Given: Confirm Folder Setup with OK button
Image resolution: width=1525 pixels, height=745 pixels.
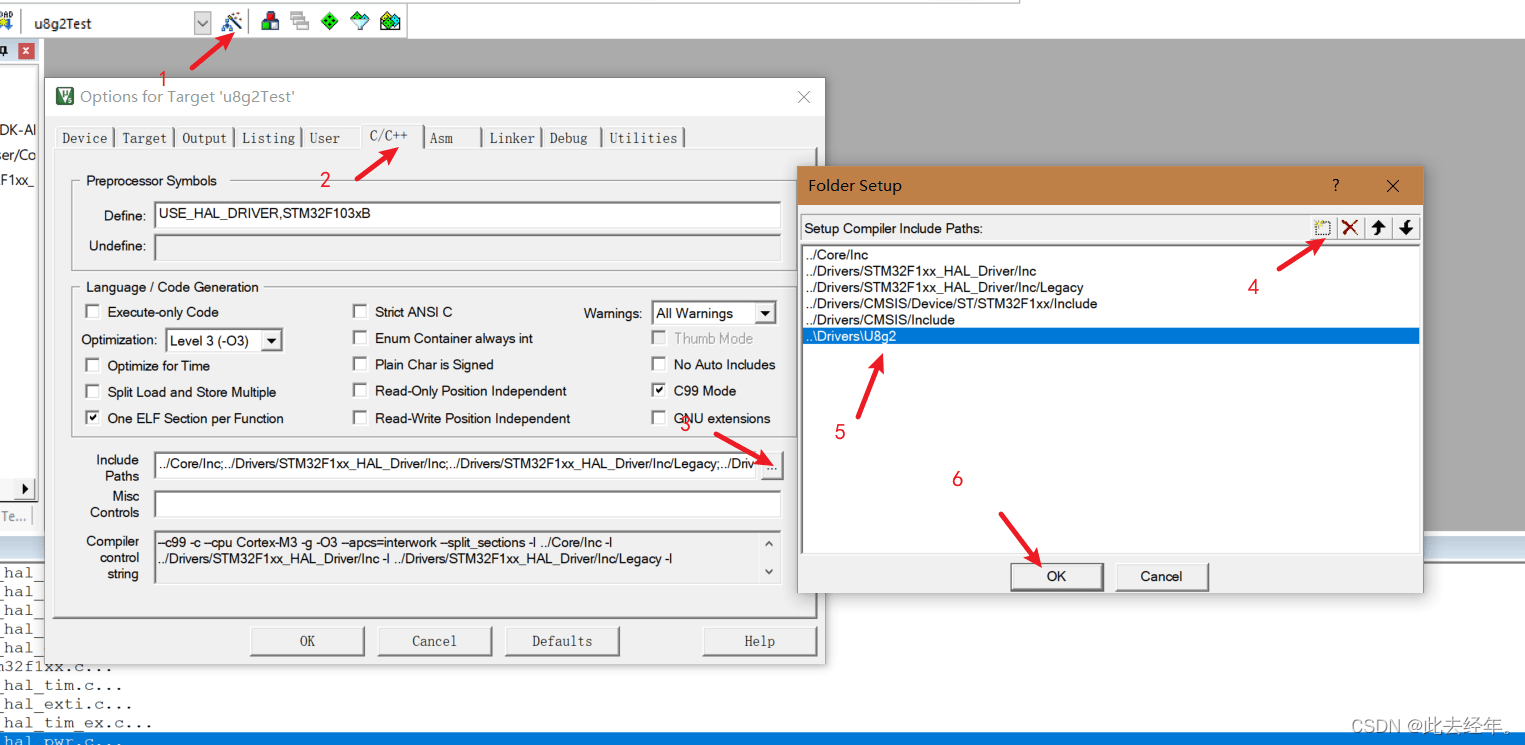Looking at the screenshot, I should pos(1056,576).
